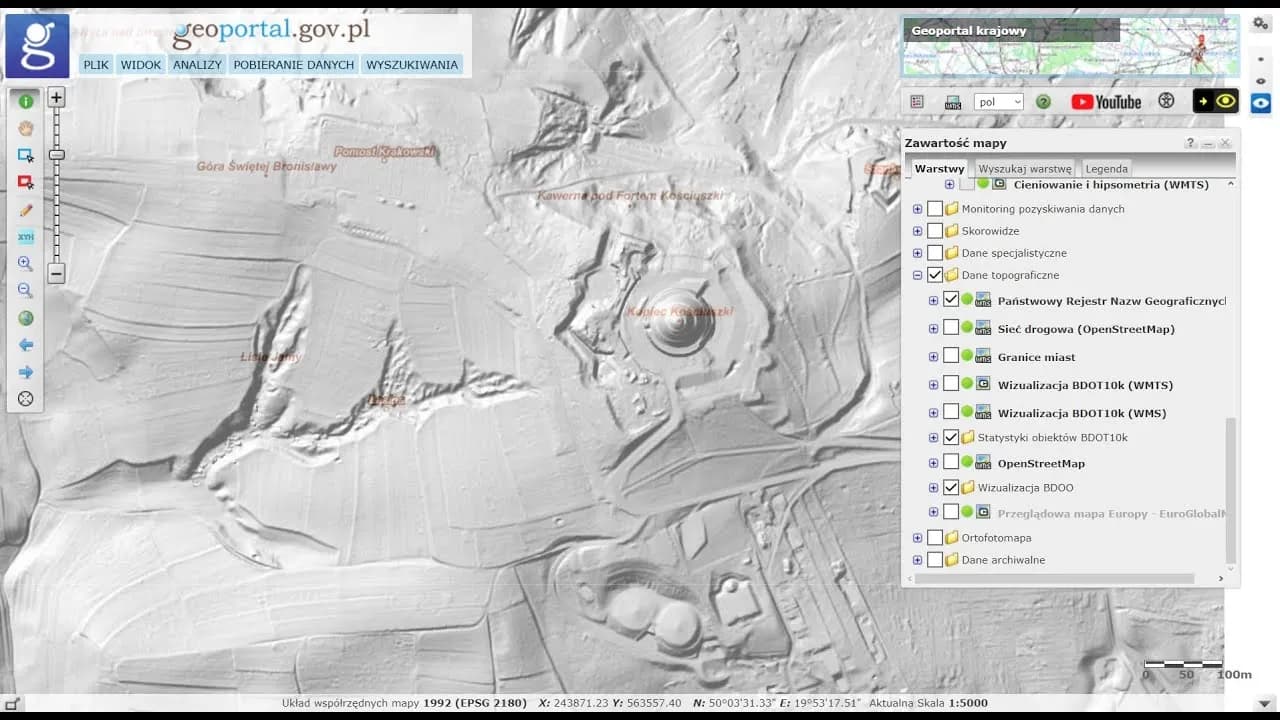
Task: Open the XYH coordinates tool
Action: point(26,237)
